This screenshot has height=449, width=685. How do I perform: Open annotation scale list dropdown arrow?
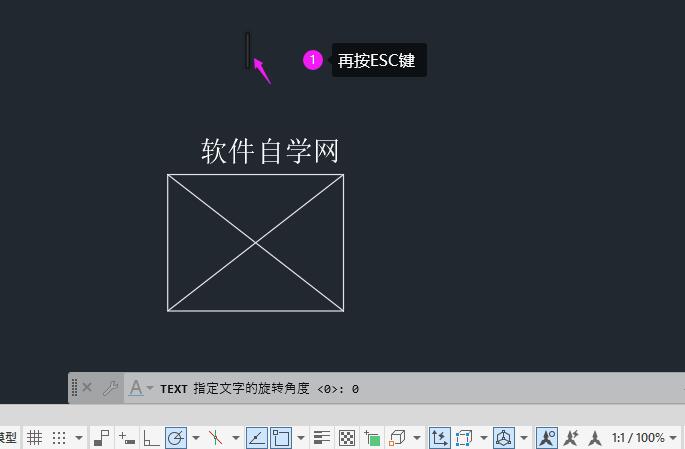(x=673, y=437)
